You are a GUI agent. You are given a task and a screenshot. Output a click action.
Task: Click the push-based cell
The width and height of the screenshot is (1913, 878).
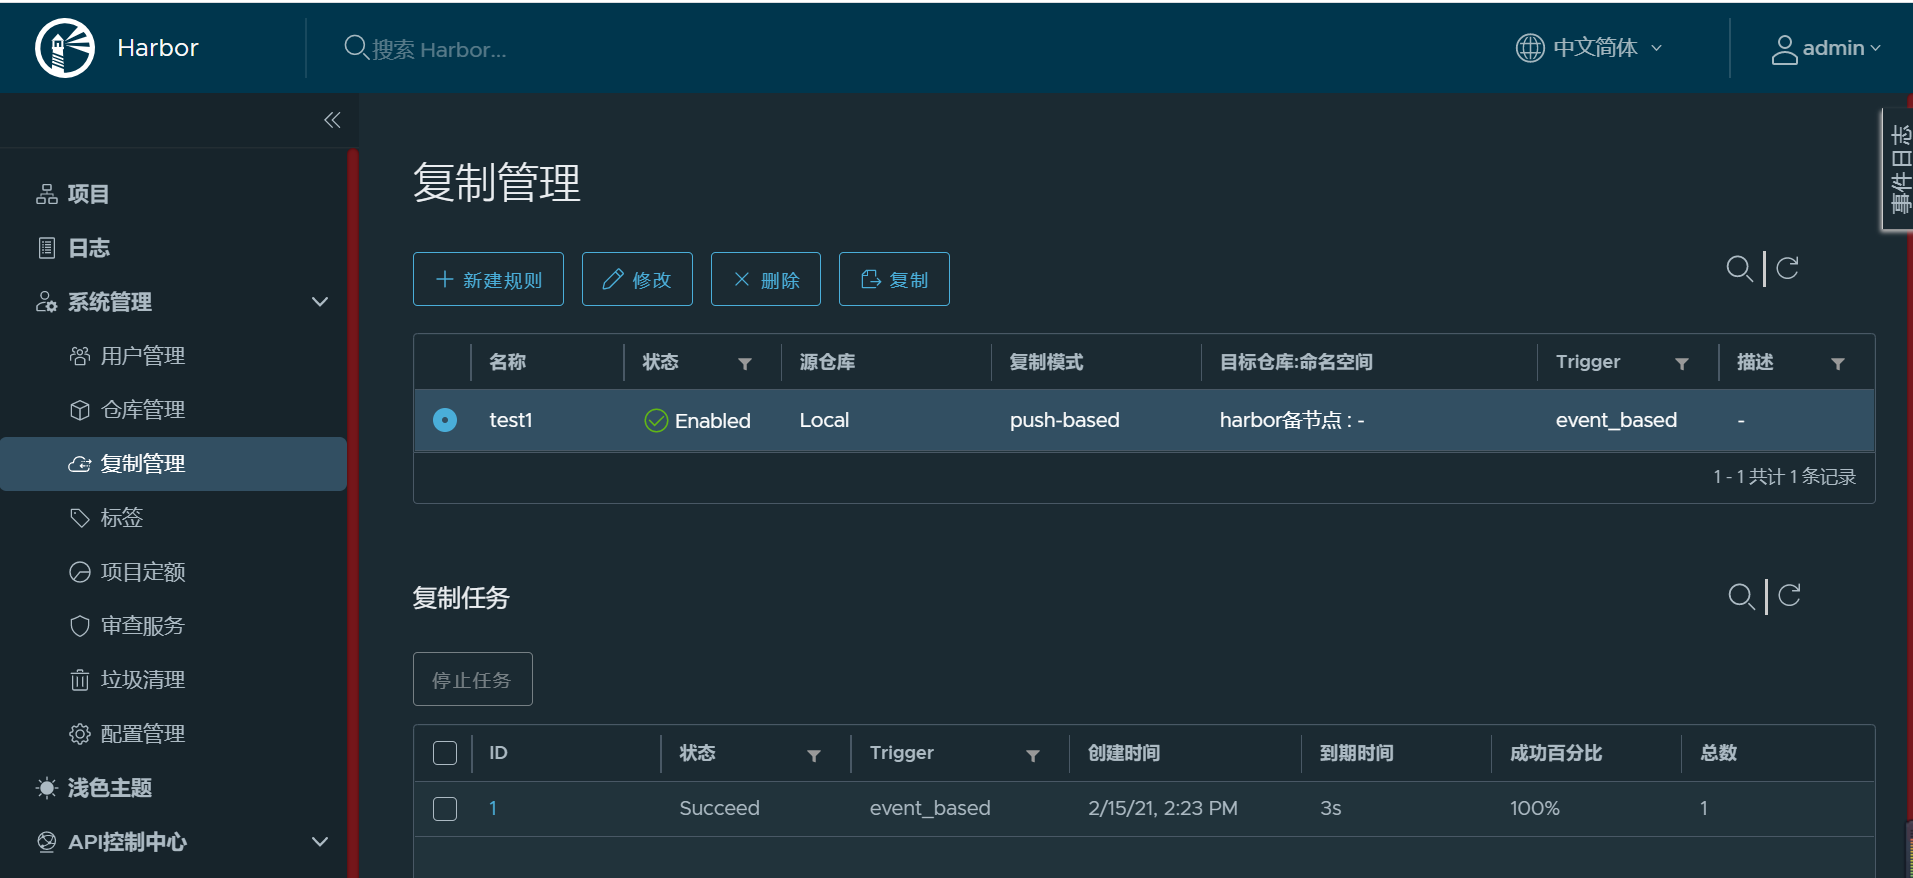pos(1064,420)
